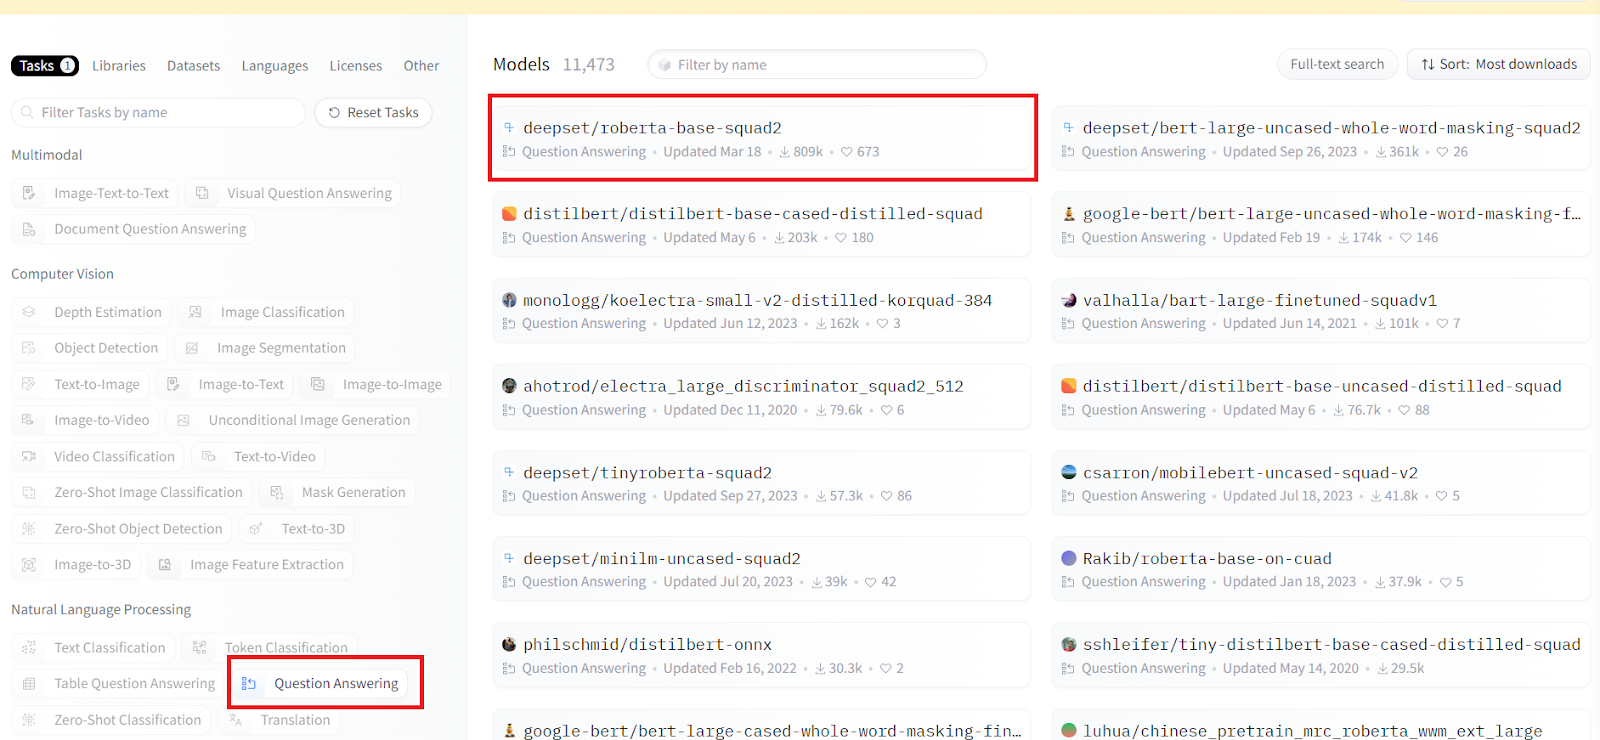Select the Image Feature Extraction task filter

[x=250, y=564]
